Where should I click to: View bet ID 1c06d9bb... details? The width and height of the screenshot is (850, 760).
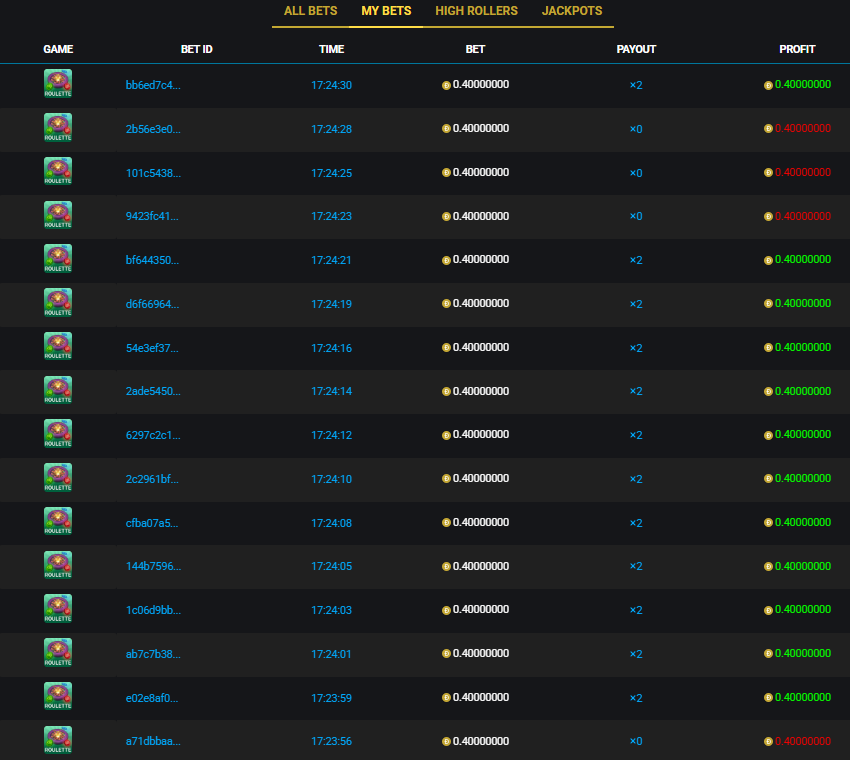[153, 610]
